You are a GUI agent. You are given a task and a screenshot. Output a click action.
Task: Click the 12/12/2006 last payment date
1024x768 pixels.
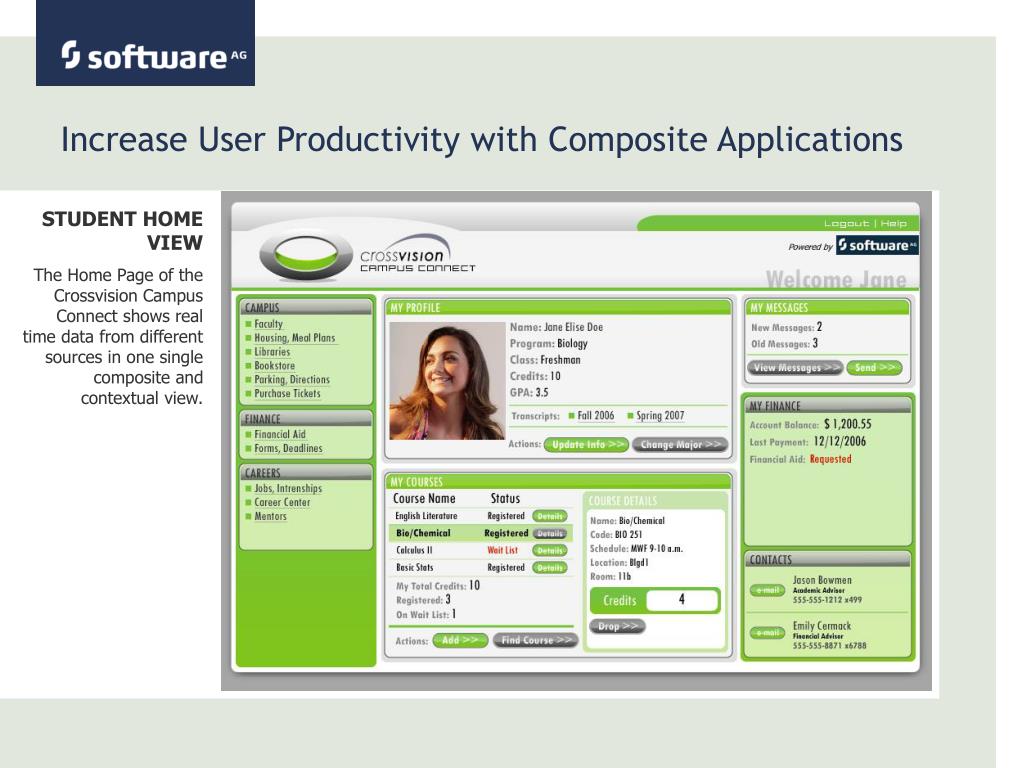[840, 441]
